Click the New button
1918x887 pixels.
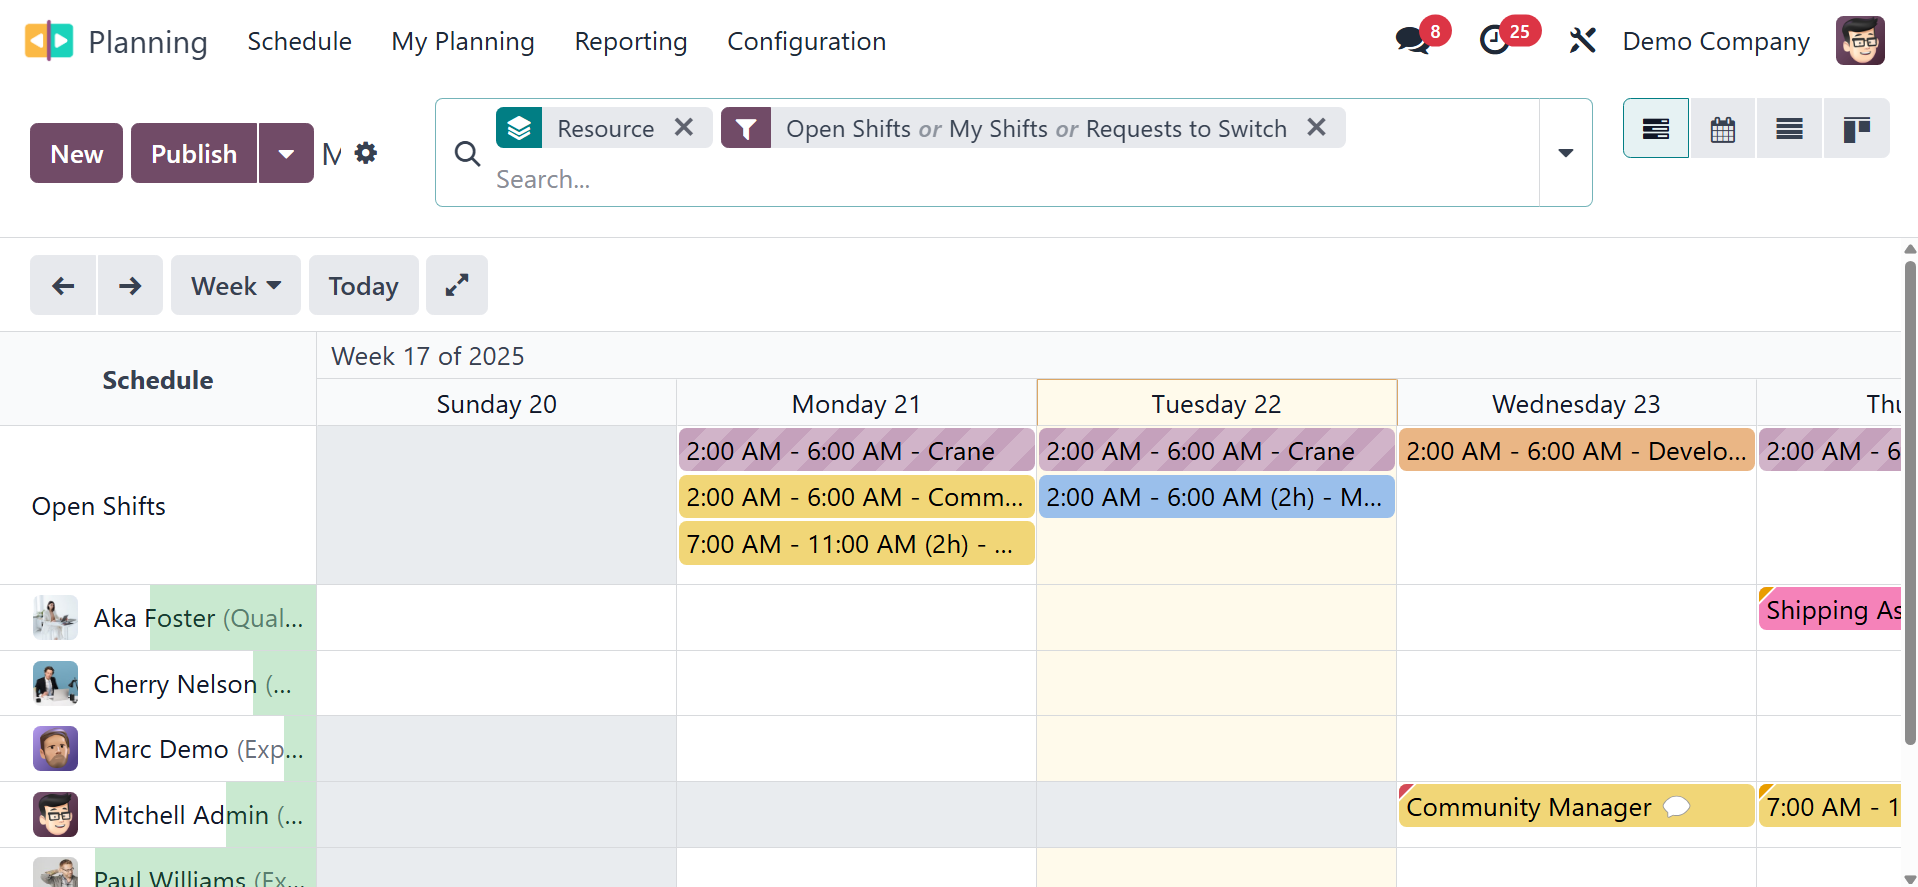(x=76, y=154)
